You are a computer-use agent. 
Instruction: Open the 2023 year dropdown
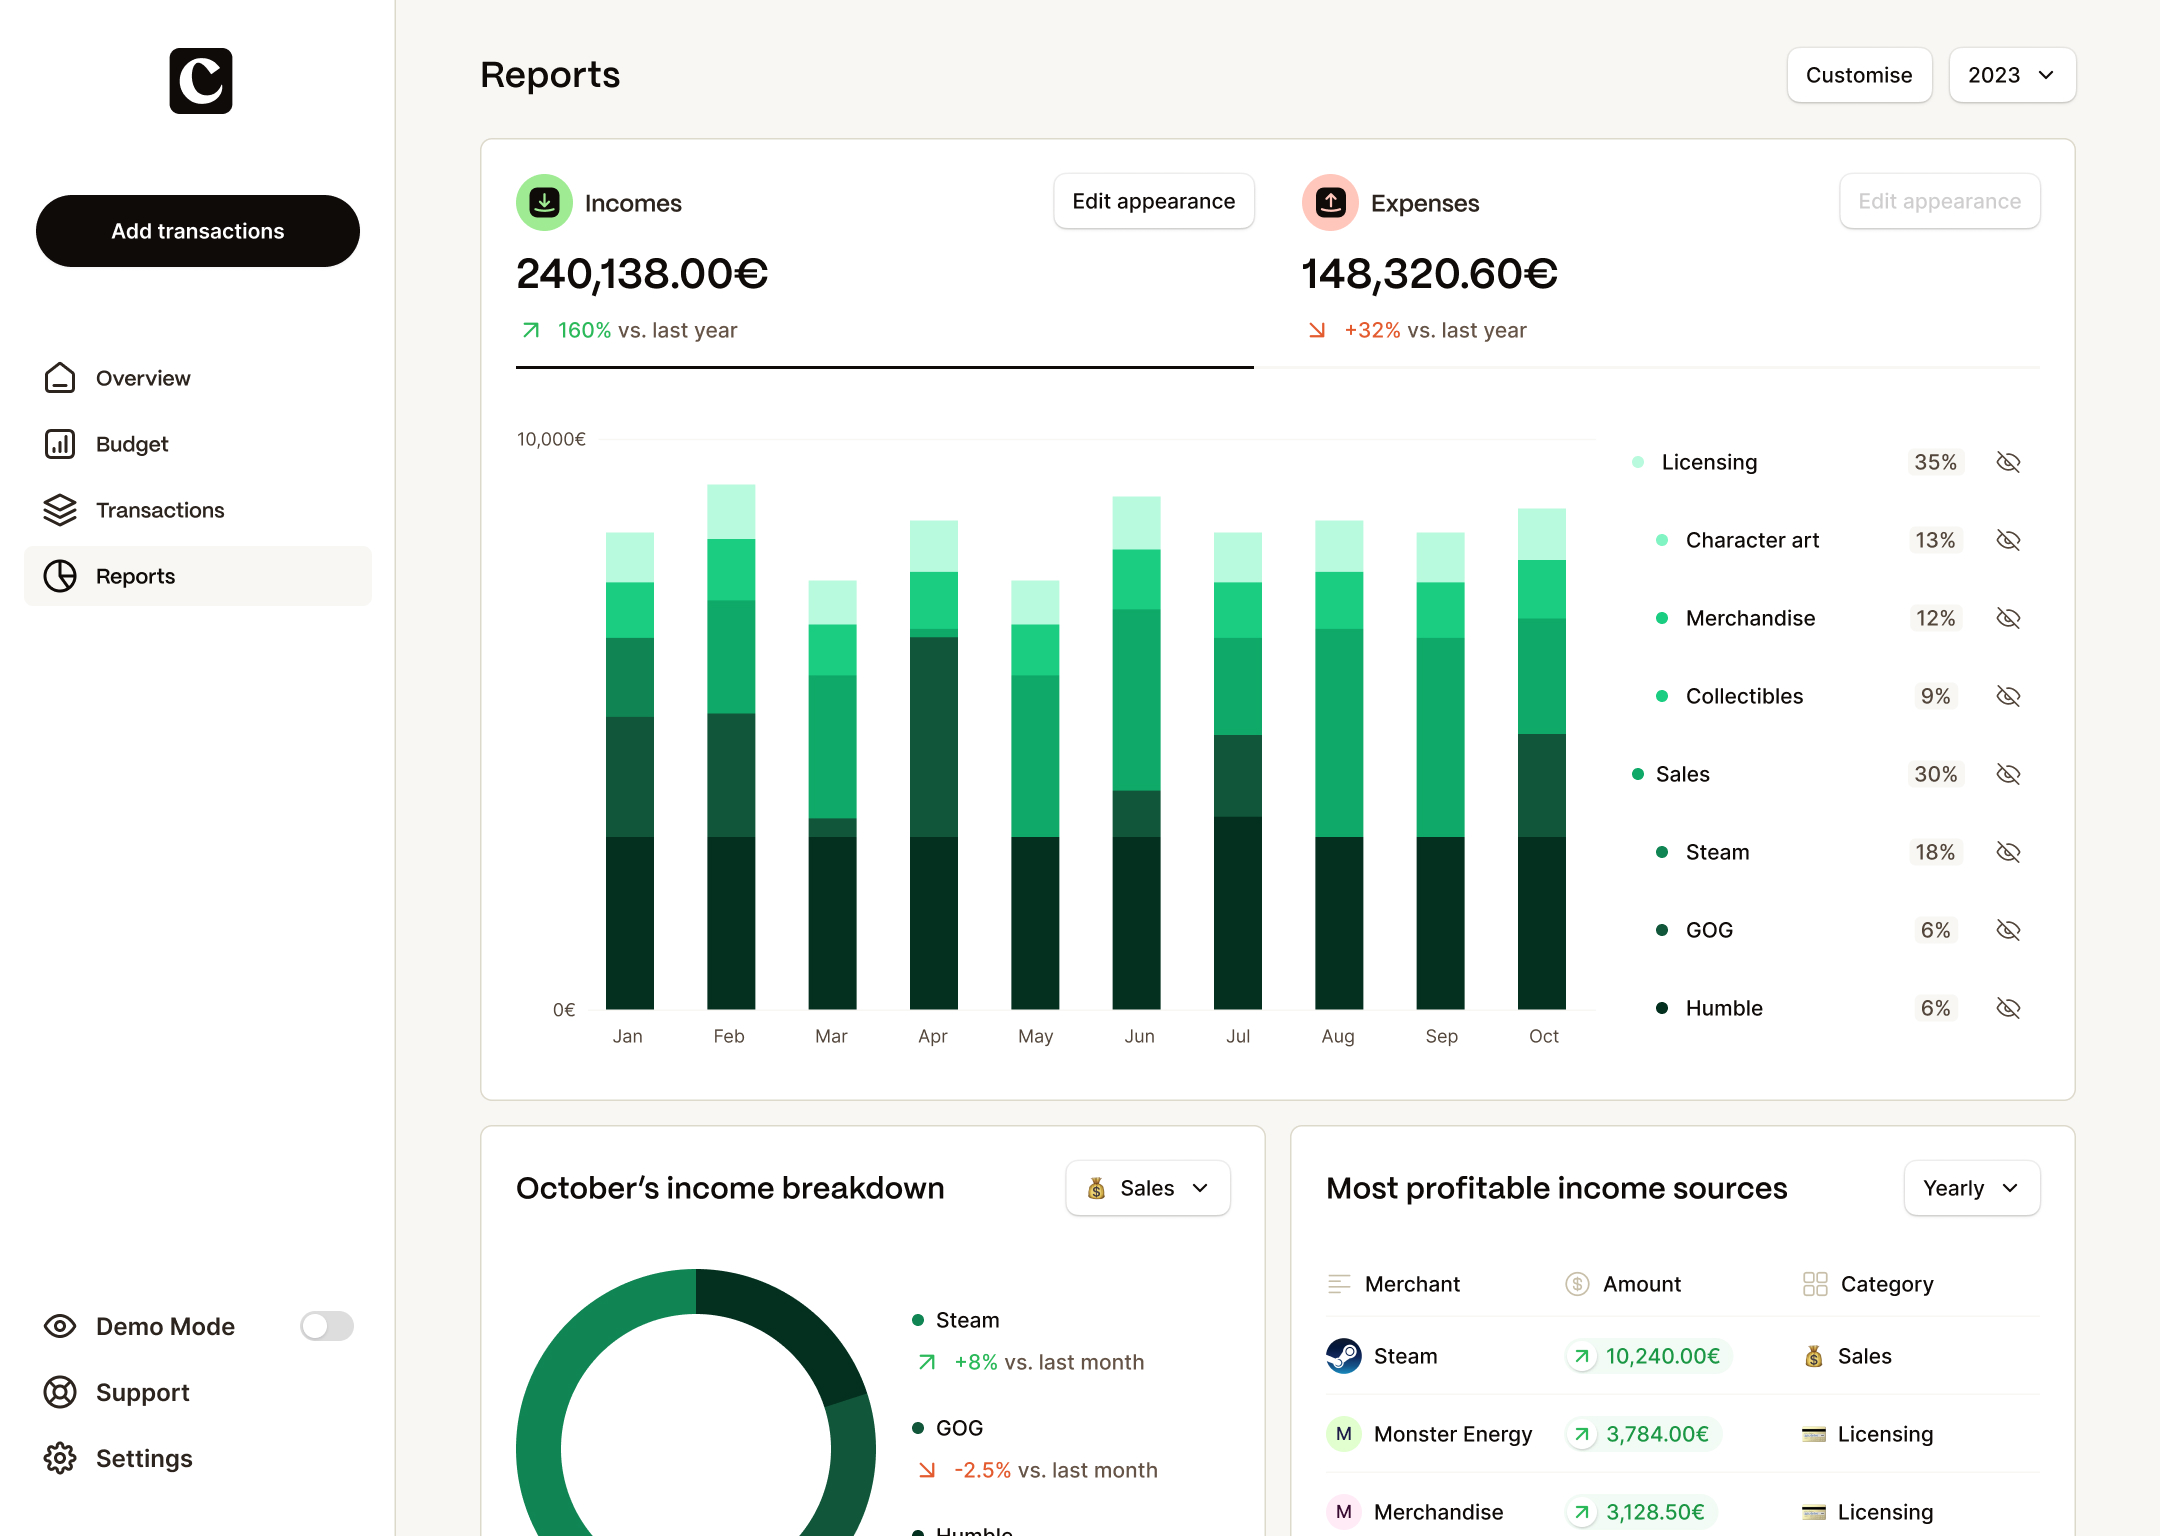(x=2011, y=75)
